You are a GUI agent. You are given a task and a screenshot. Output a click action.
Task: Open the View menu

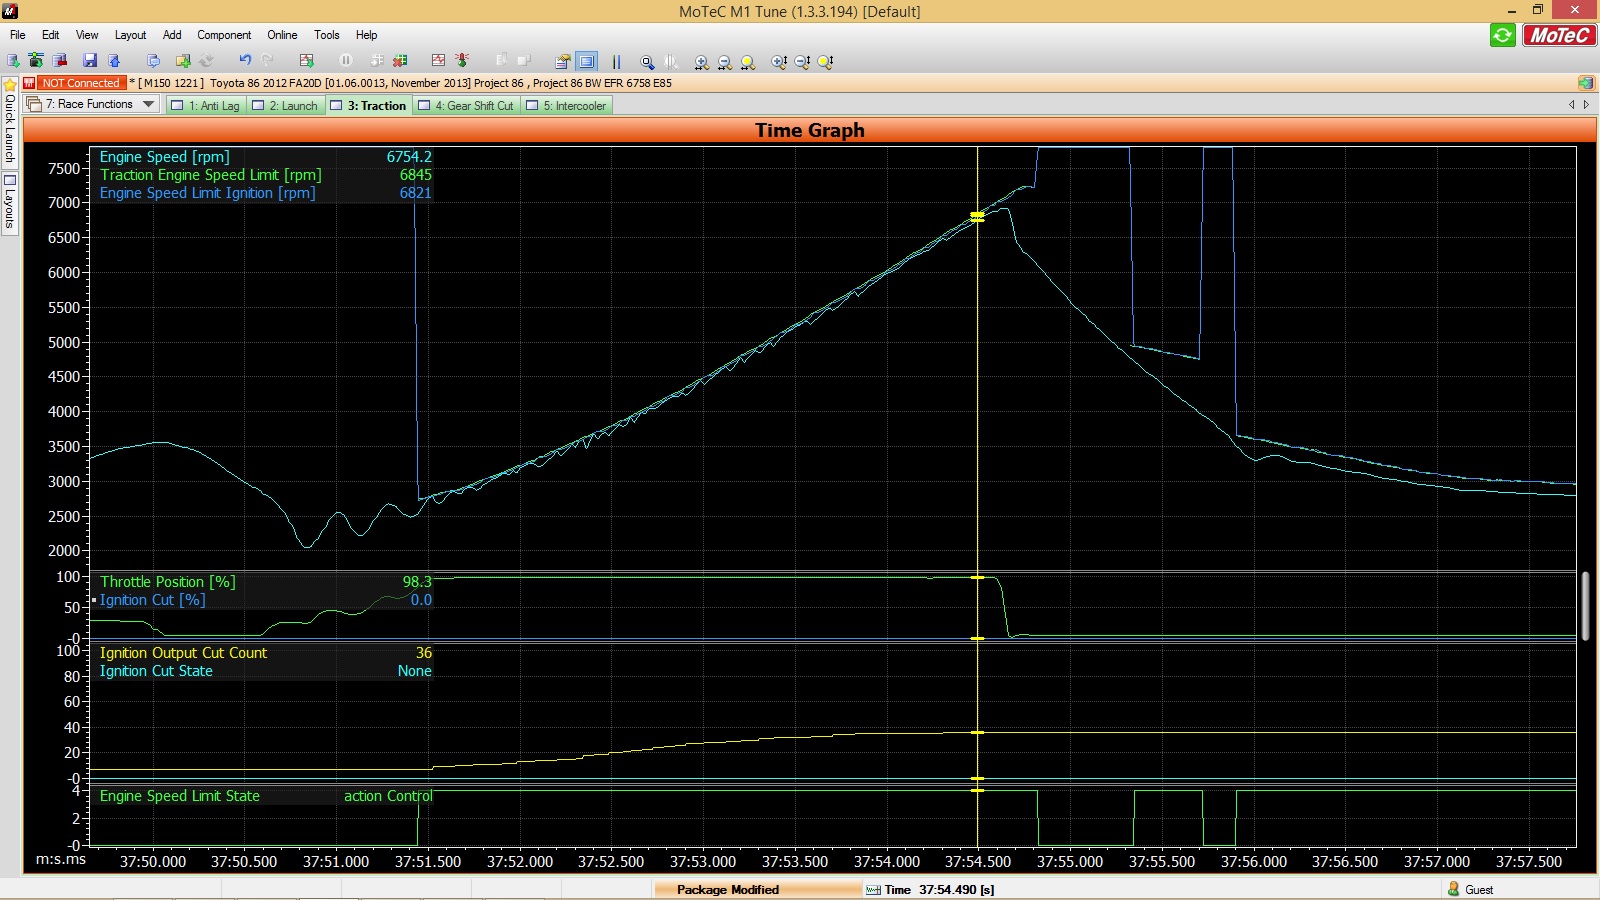click(87, 35)
